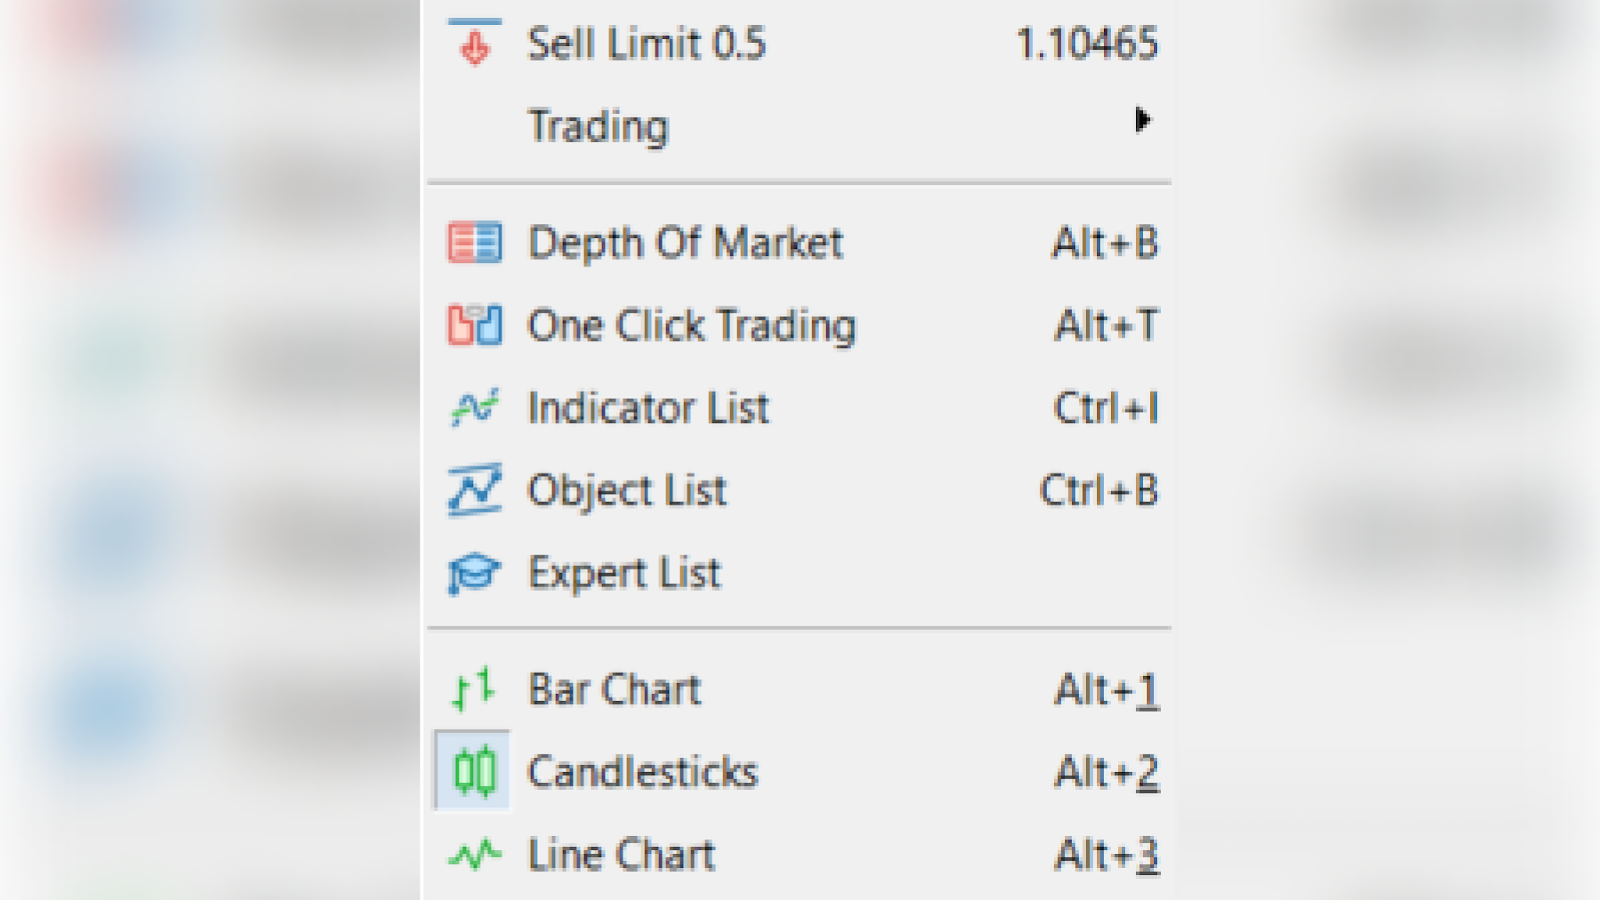Image resolution: width=1600 pixels, height=900 pixels.
Task: Open the Indicator List entry
Action: click(648, 408)
